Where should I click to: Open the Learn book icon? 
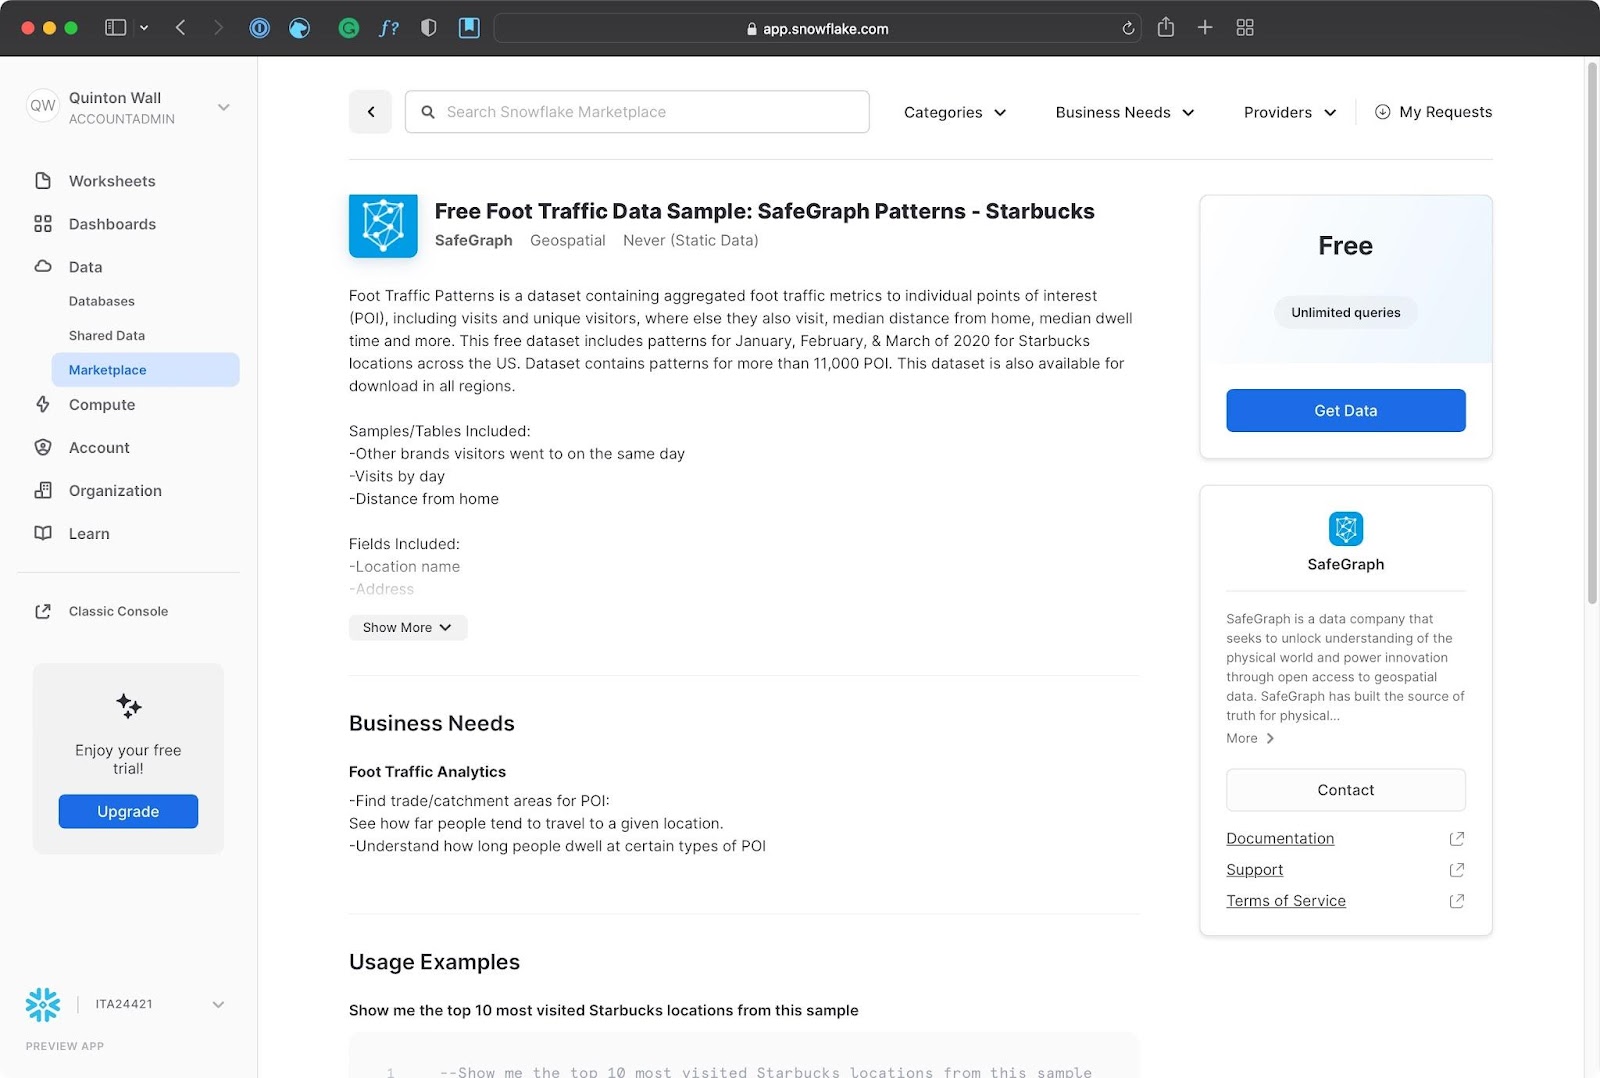pos(43,534)
